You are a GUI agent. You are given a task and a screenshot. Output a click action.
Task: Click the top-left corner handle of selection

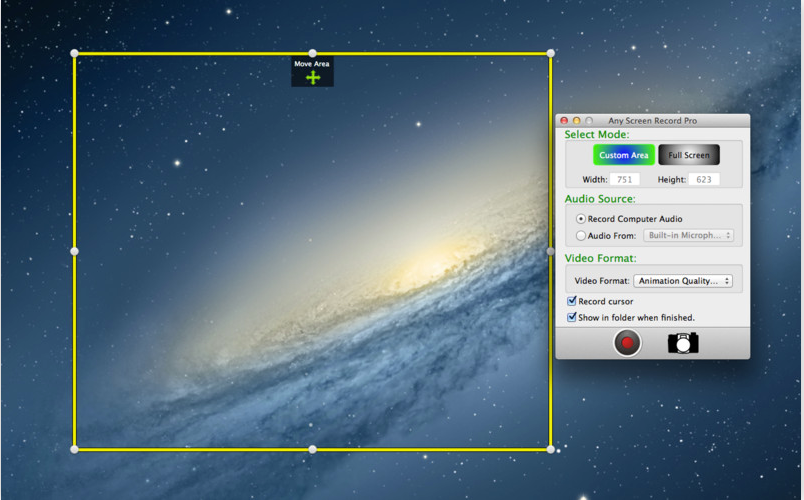click(x=74, y=53)
